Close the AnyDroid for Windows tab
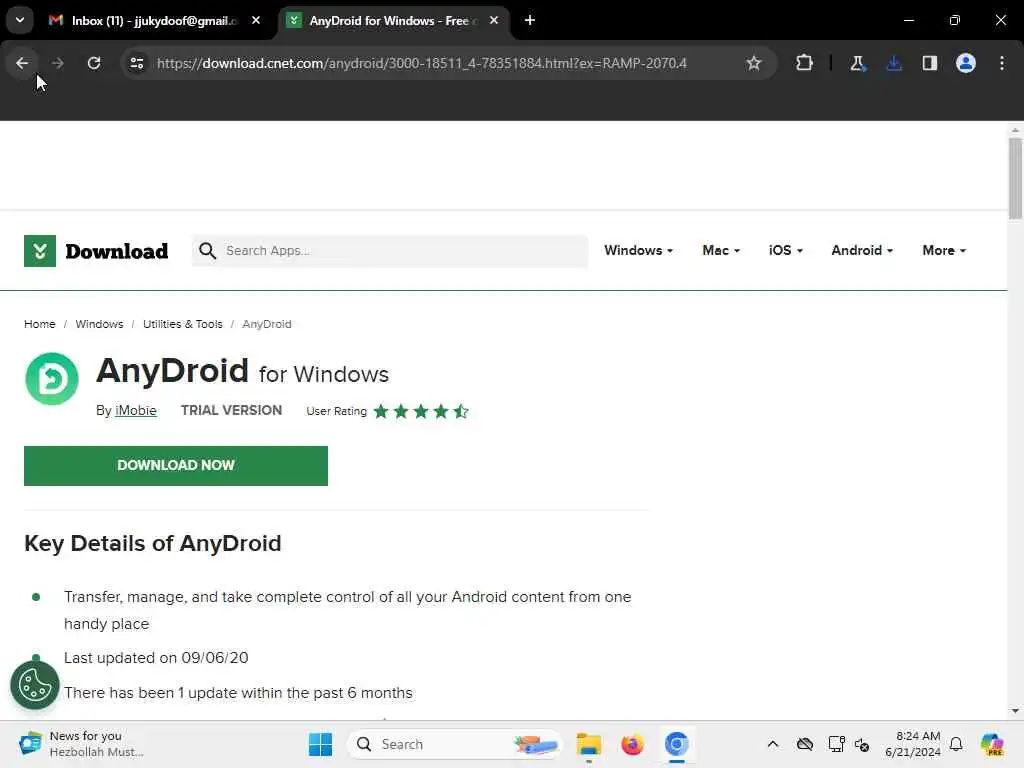Viewport: 1024px width, 768px height. 494,20
